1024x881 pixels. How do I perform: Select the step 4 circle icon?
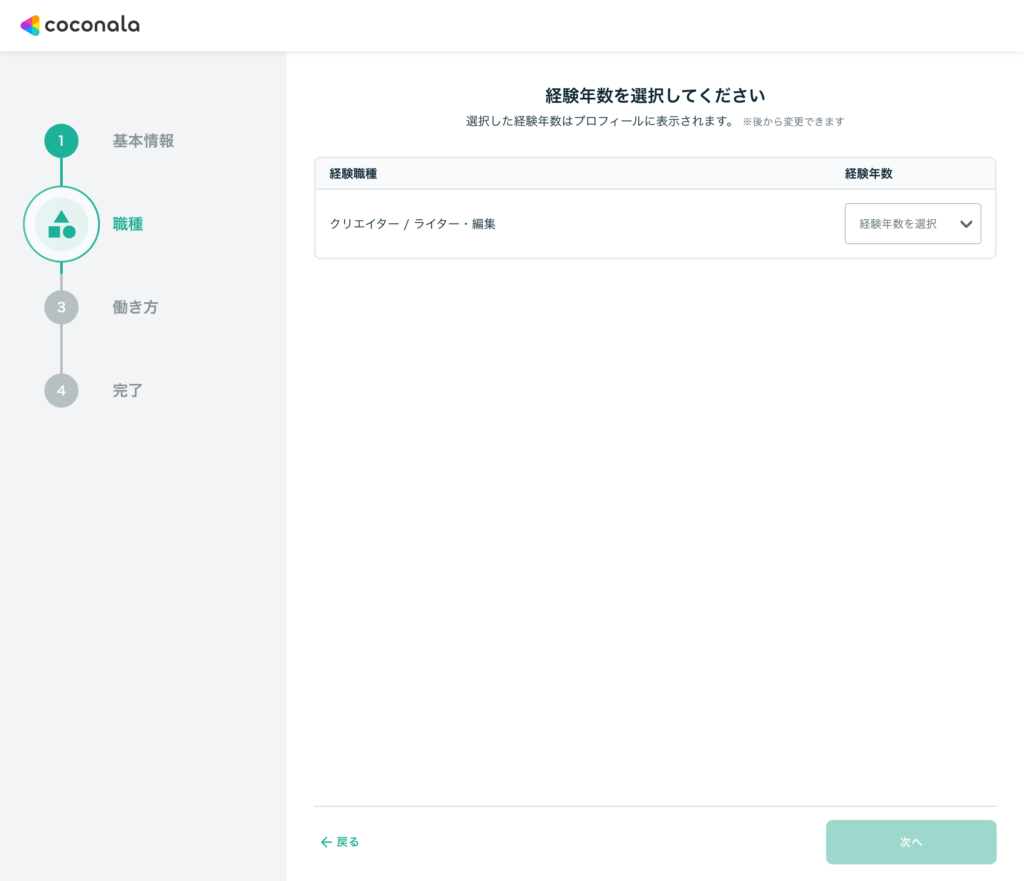click(x=61, y=390)
